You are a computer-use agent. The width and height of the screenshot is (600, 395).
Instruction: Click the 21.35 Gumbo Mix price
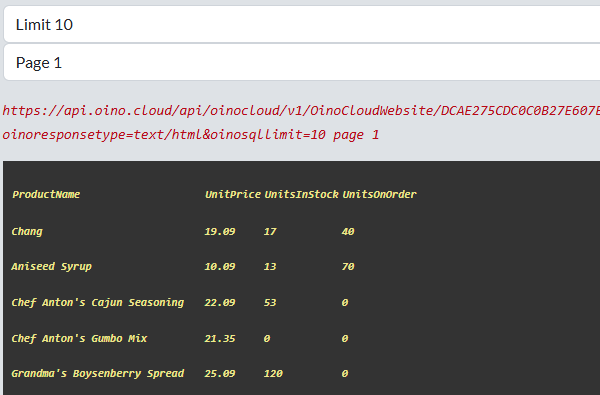click(220, 338)
